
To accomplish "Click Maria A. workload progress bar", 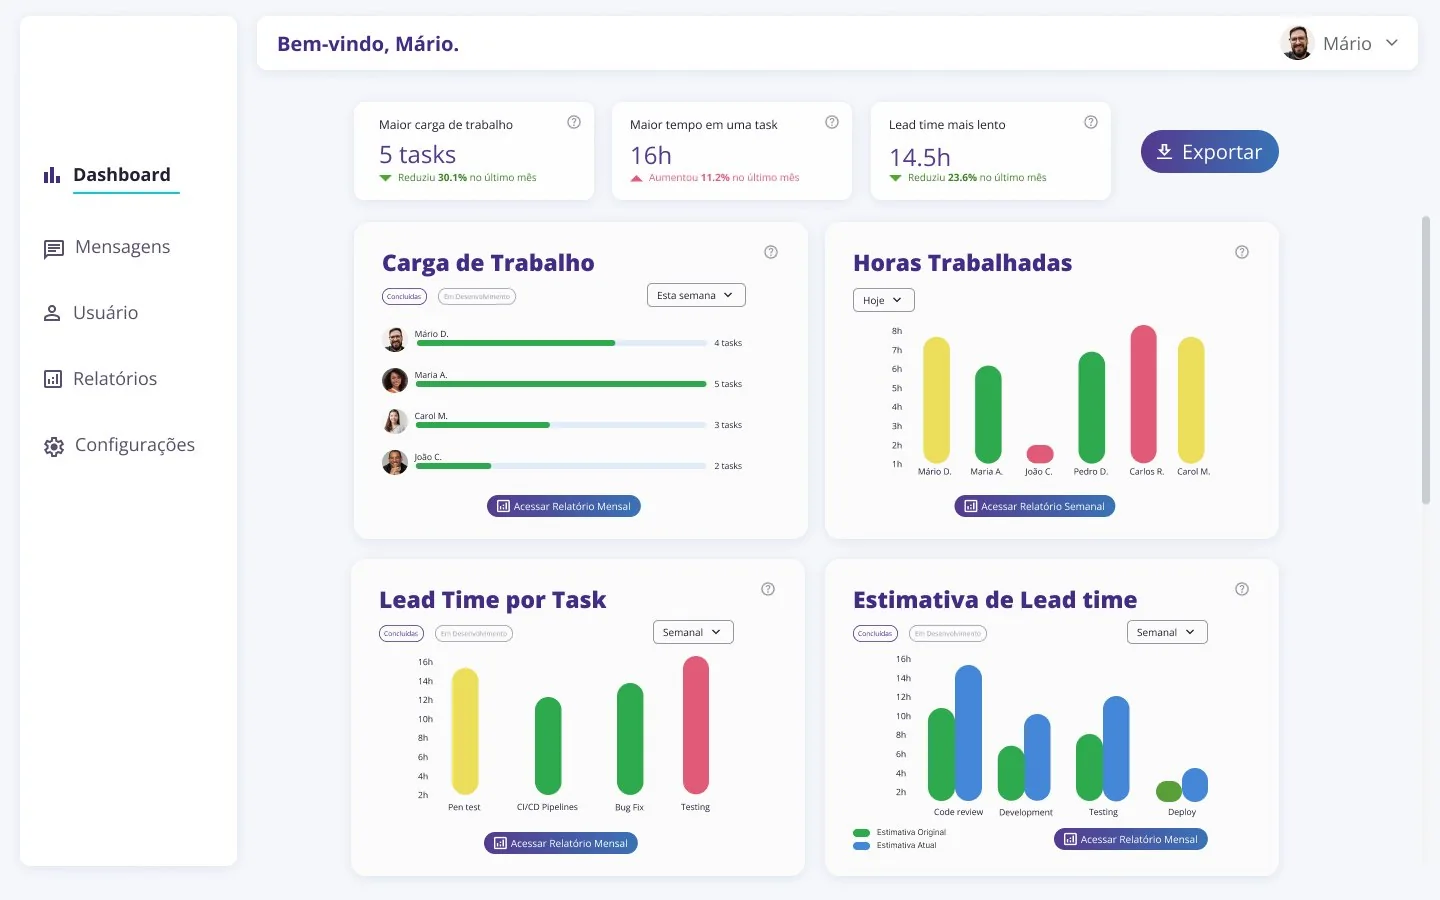I will (561, 384).
